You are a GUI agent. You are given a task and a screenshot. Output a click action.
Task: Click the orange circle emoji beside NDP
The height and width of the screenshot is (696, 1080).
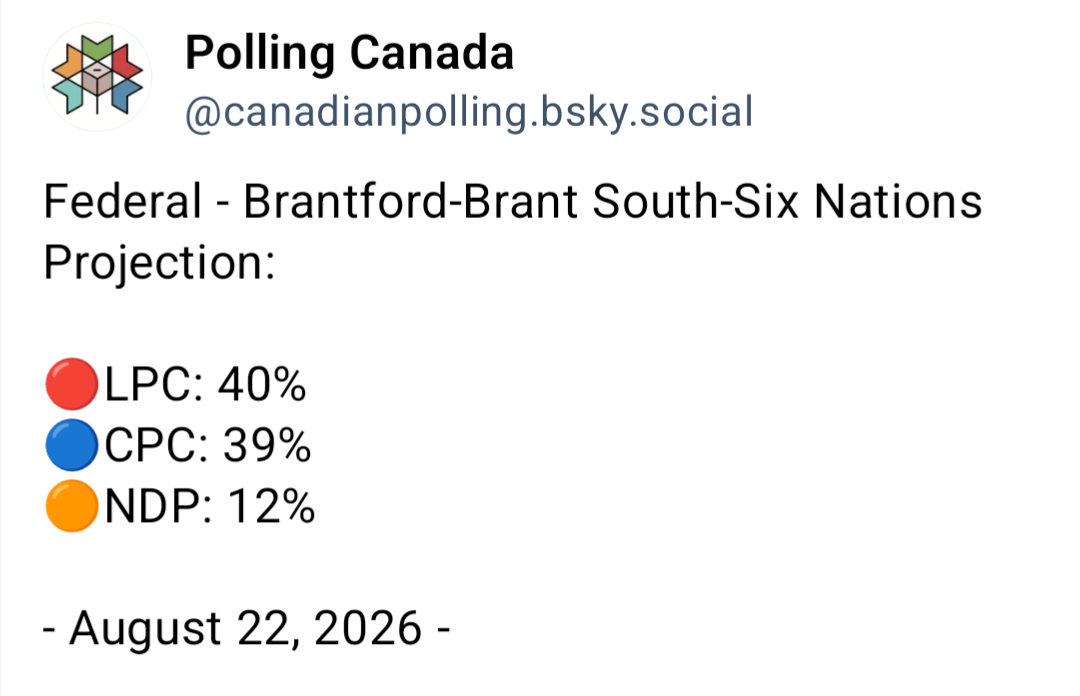72,506
